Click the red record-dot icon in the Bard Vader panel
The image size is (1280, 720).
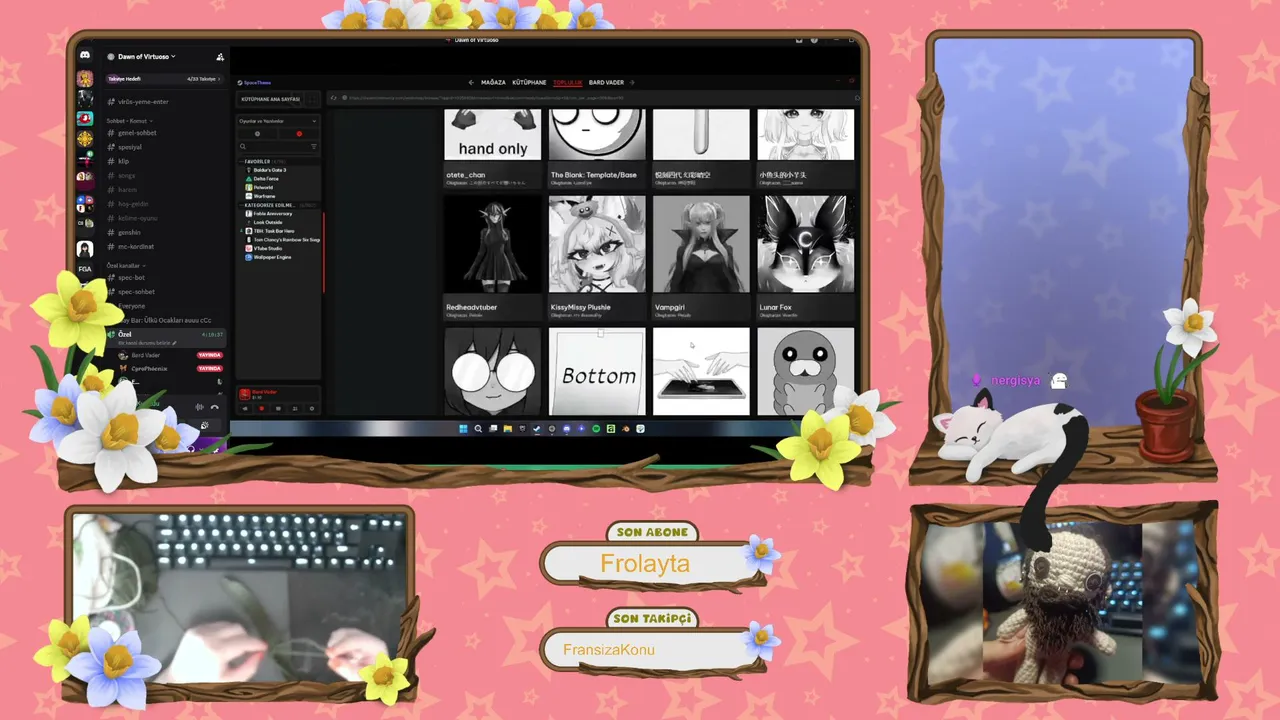262,409
